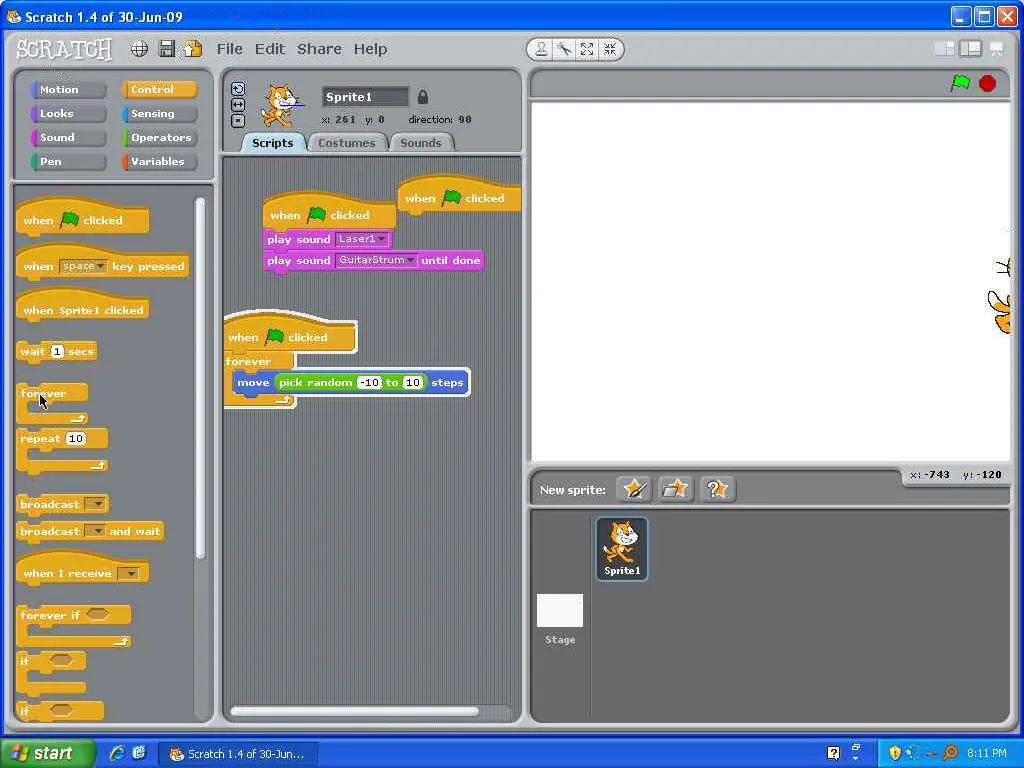The width and height of the screenshot is (1024, 768).
Task: Open the File menu
Action: coord(229,49)
